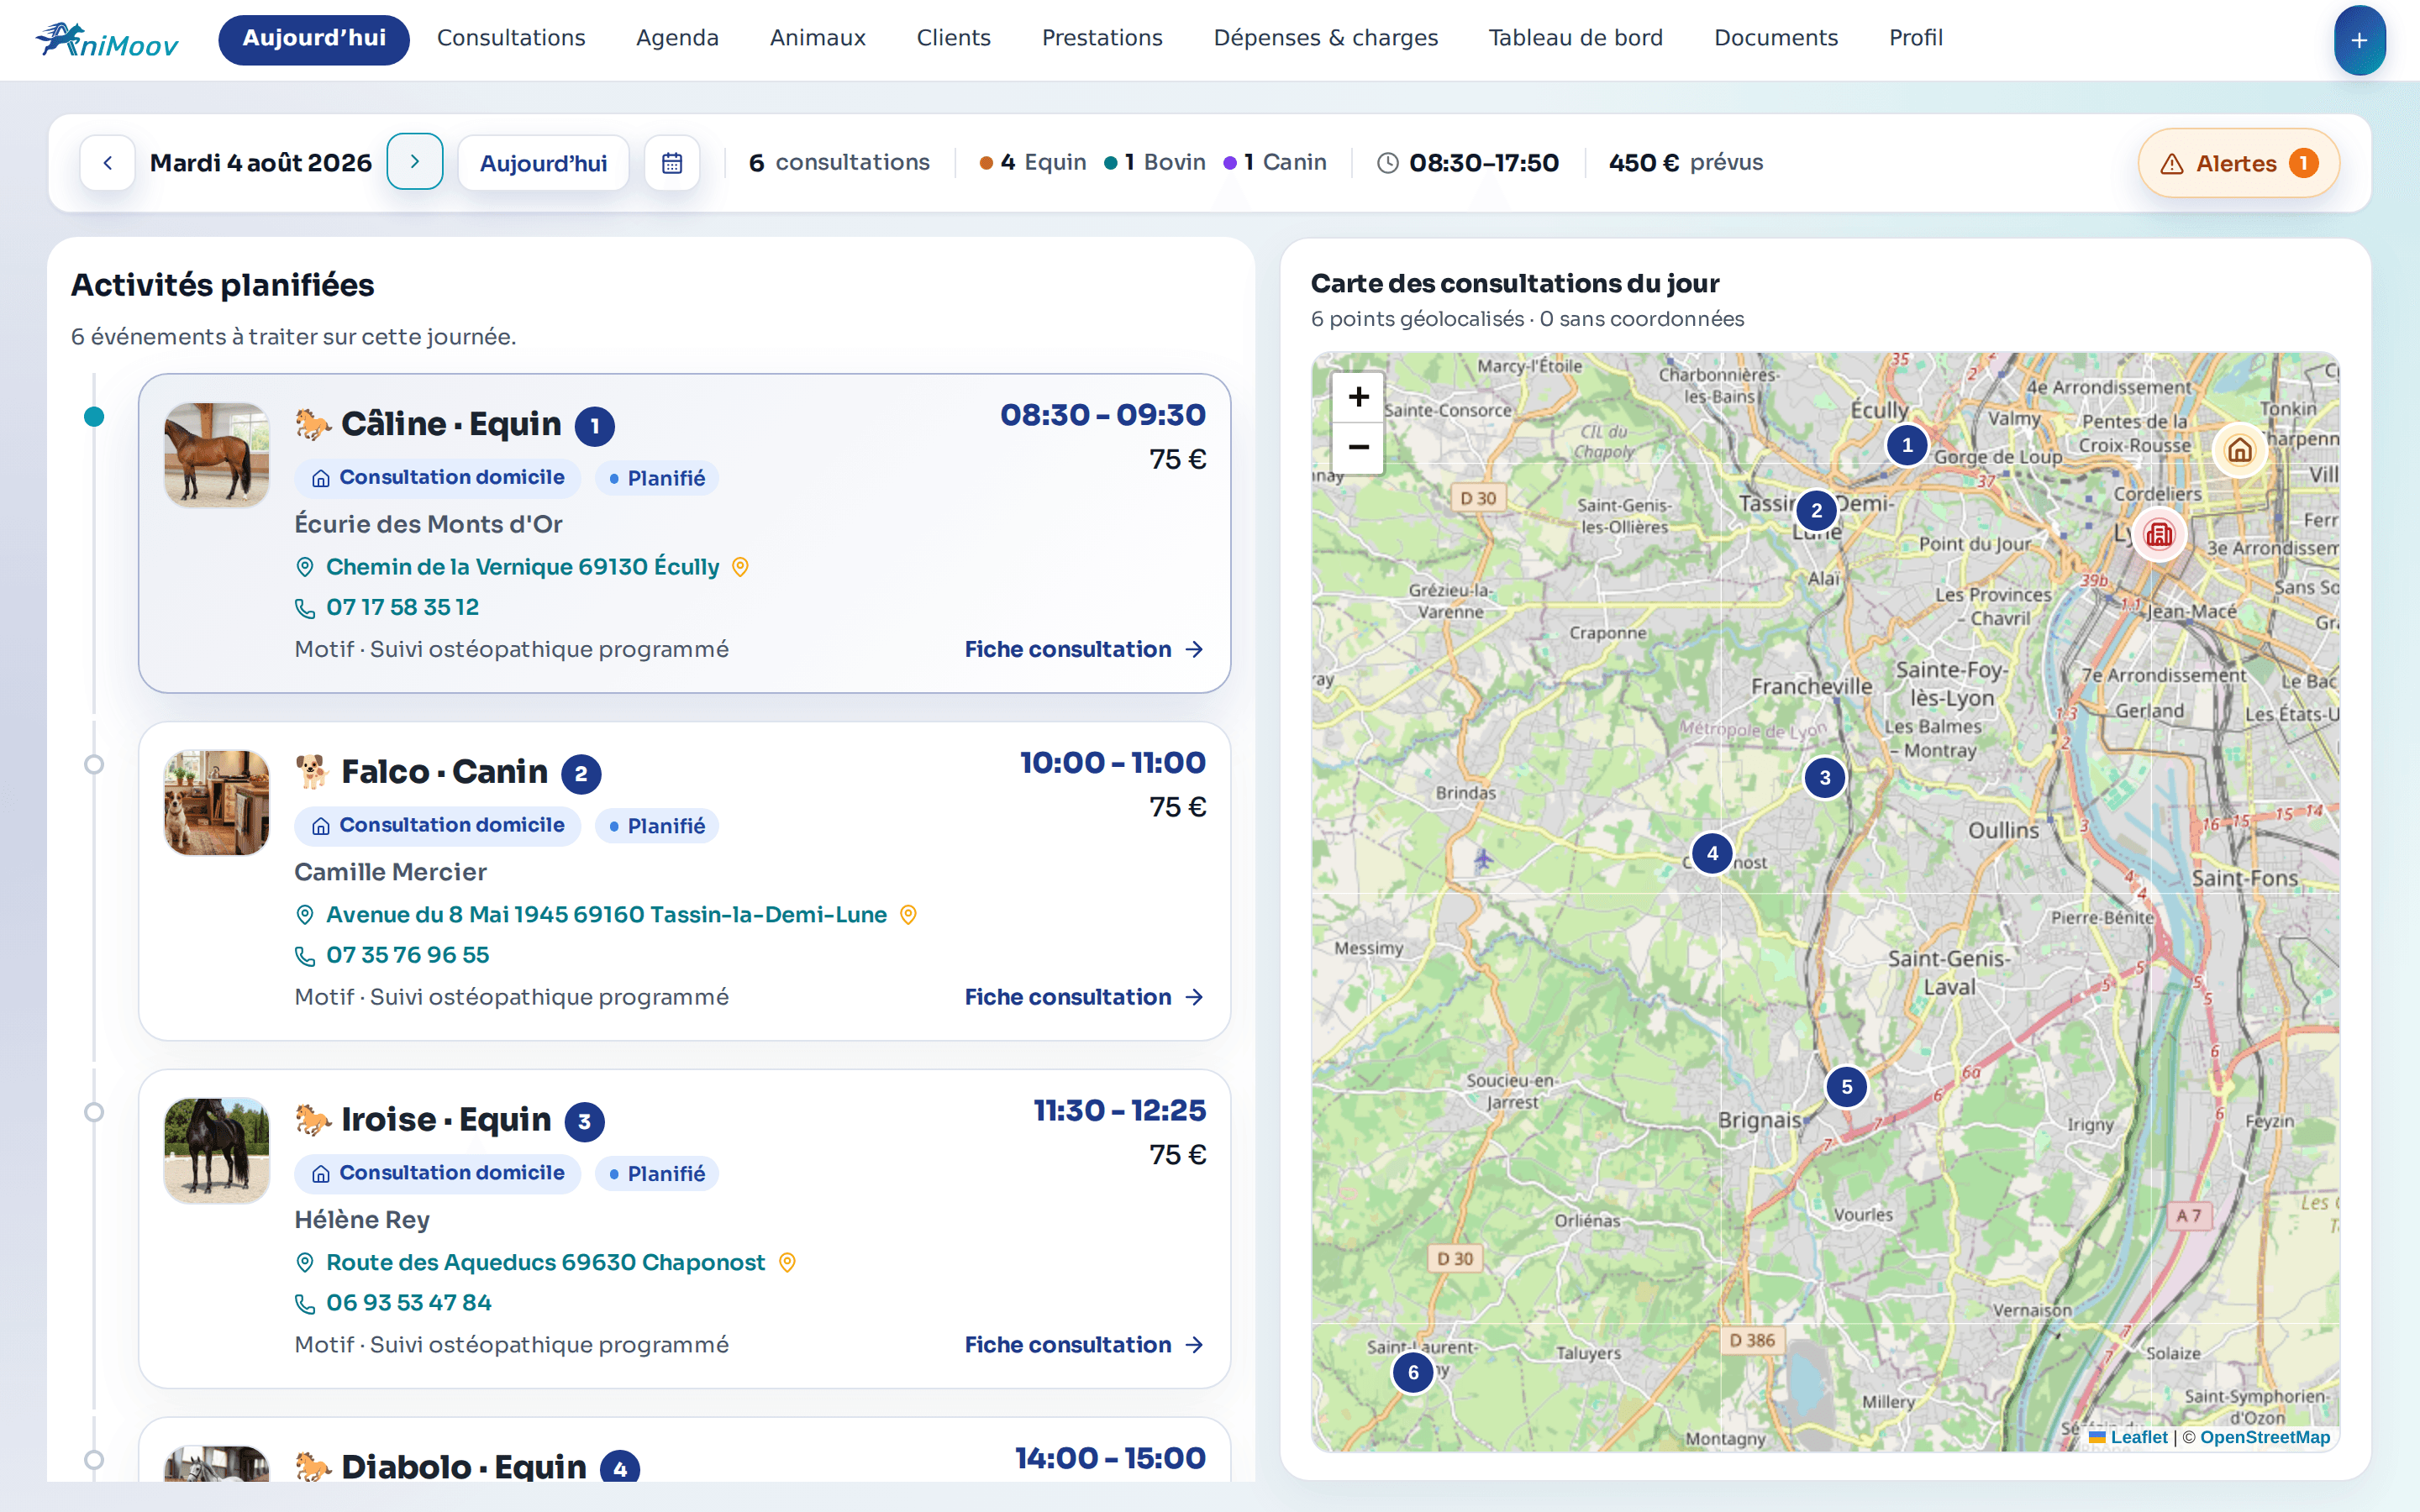The image size is (2420, 1512).
Task: Click map marker number 3
Action: (1825, 778)
